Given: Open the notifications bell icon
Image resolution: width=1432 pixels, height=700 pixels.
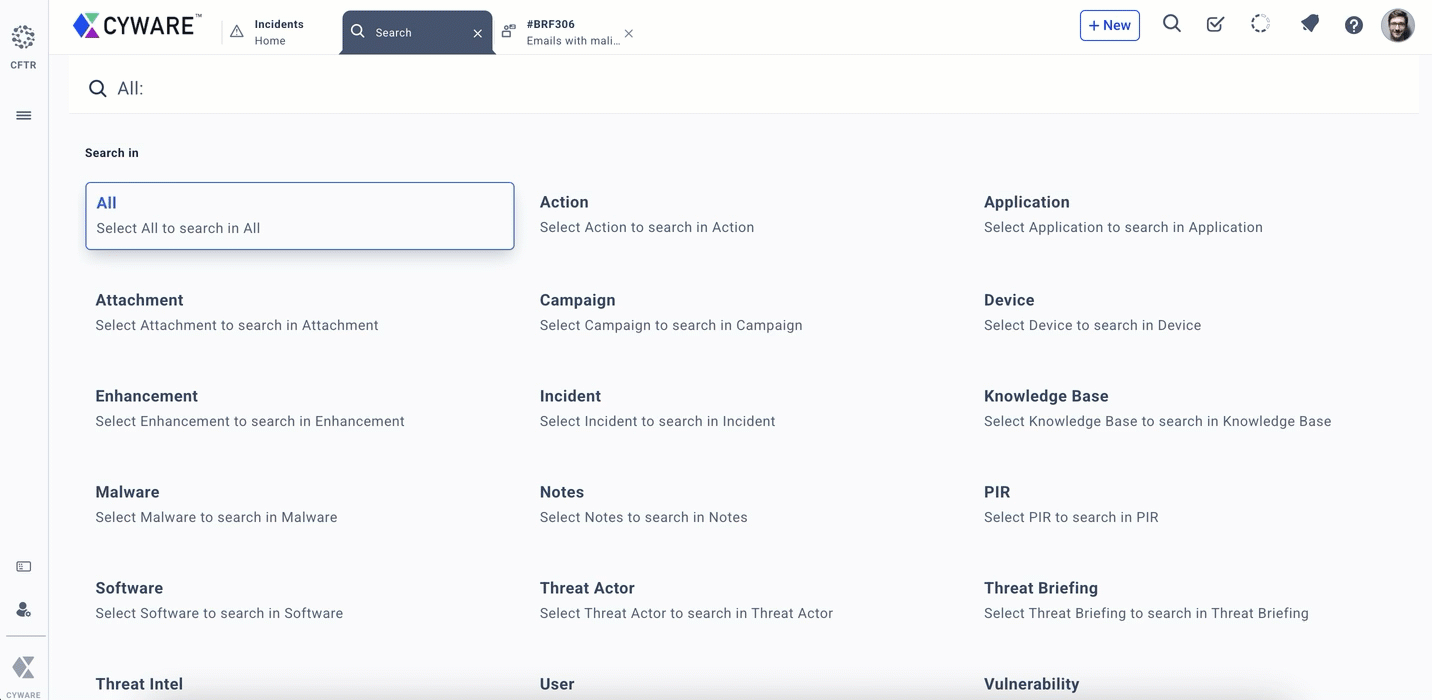Looking at the screenshot, I should pos(1309,25).
